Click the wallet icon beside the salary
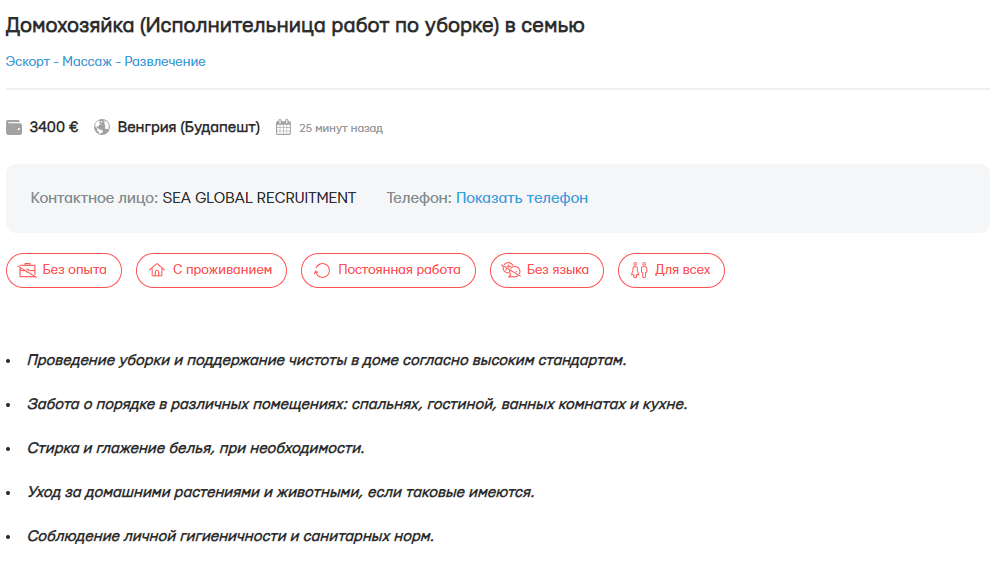The height and width of the screenshot is (572, 1002). pyautogui.click(x=14, y=128)
